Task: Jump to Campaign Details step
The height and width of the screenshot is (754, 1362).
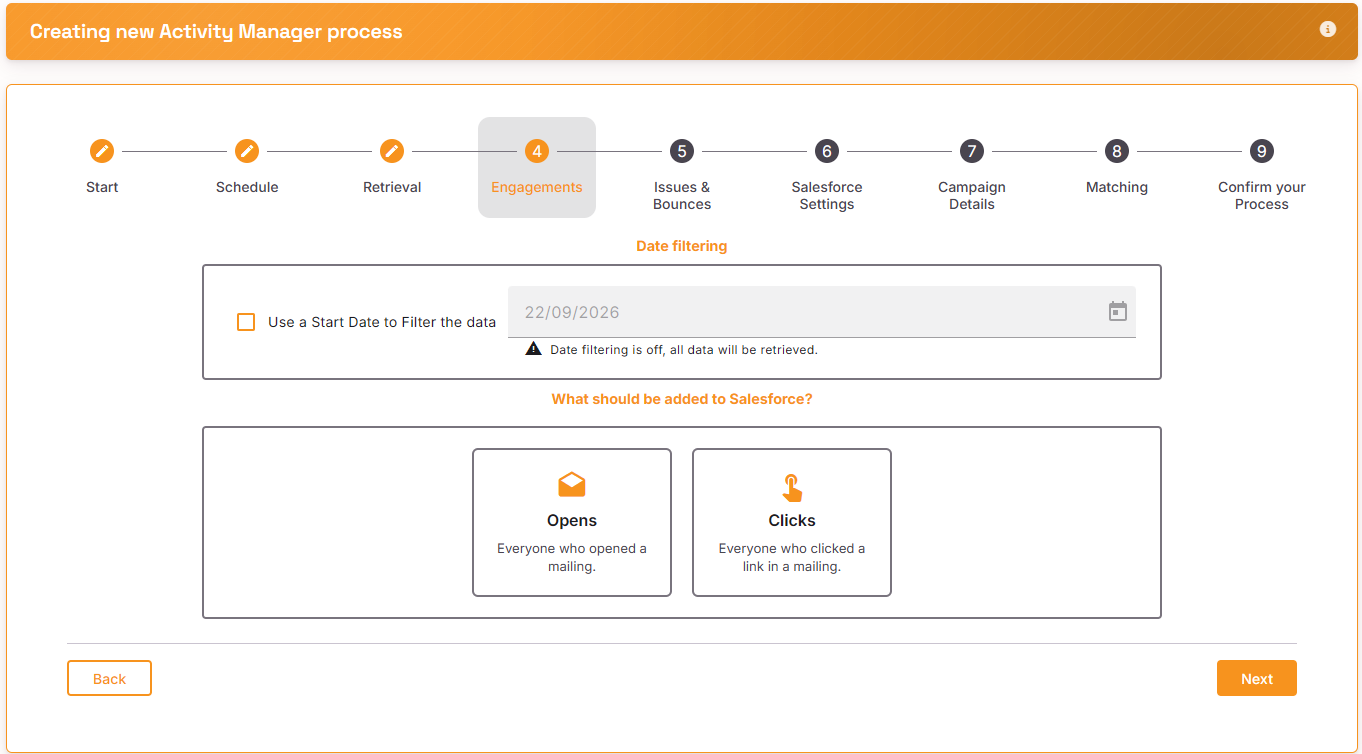Action: [972, 195]
